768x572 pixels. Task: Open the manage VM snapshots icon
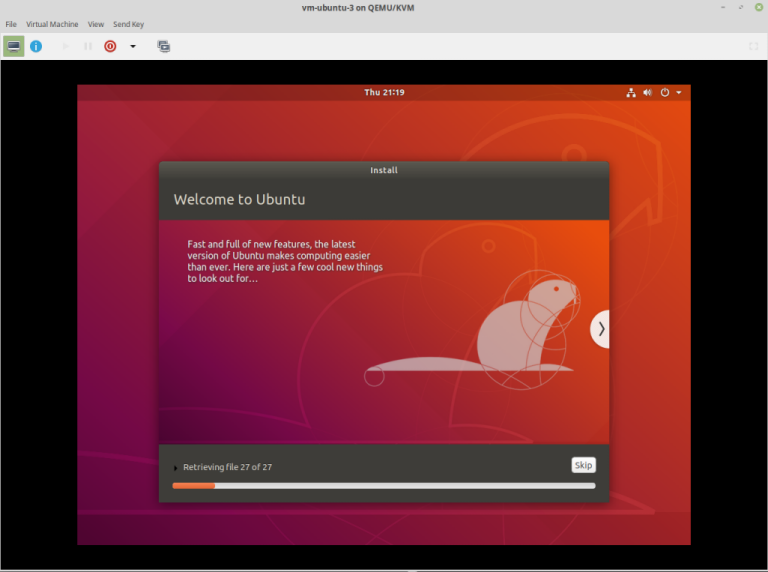coord(164,46)
